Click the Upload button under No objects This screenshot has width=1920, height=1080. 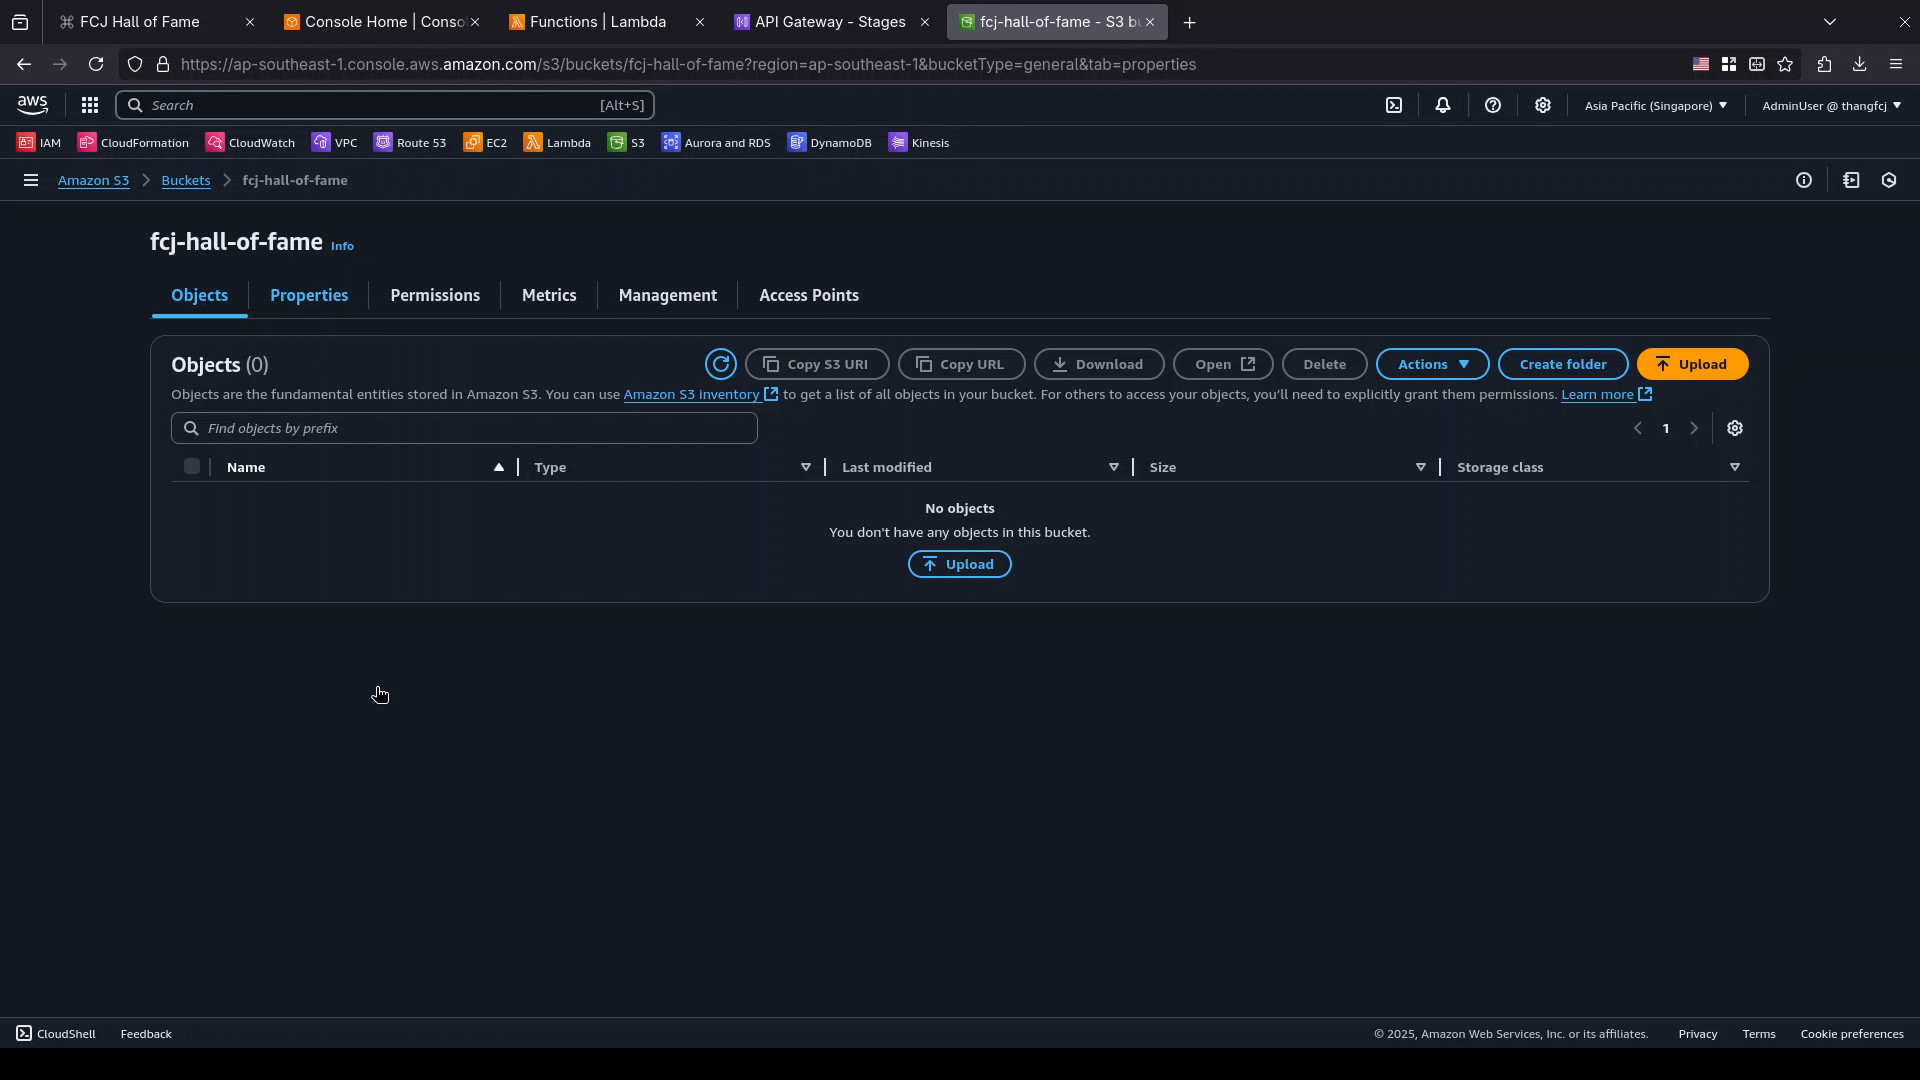960,564
